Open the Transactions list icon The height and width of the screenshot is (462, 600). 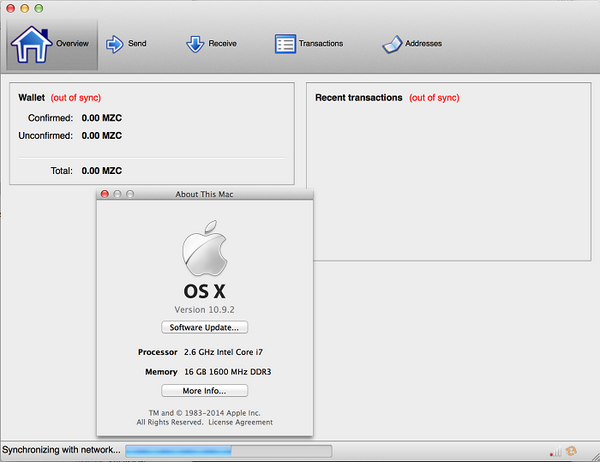coord(285,44)
